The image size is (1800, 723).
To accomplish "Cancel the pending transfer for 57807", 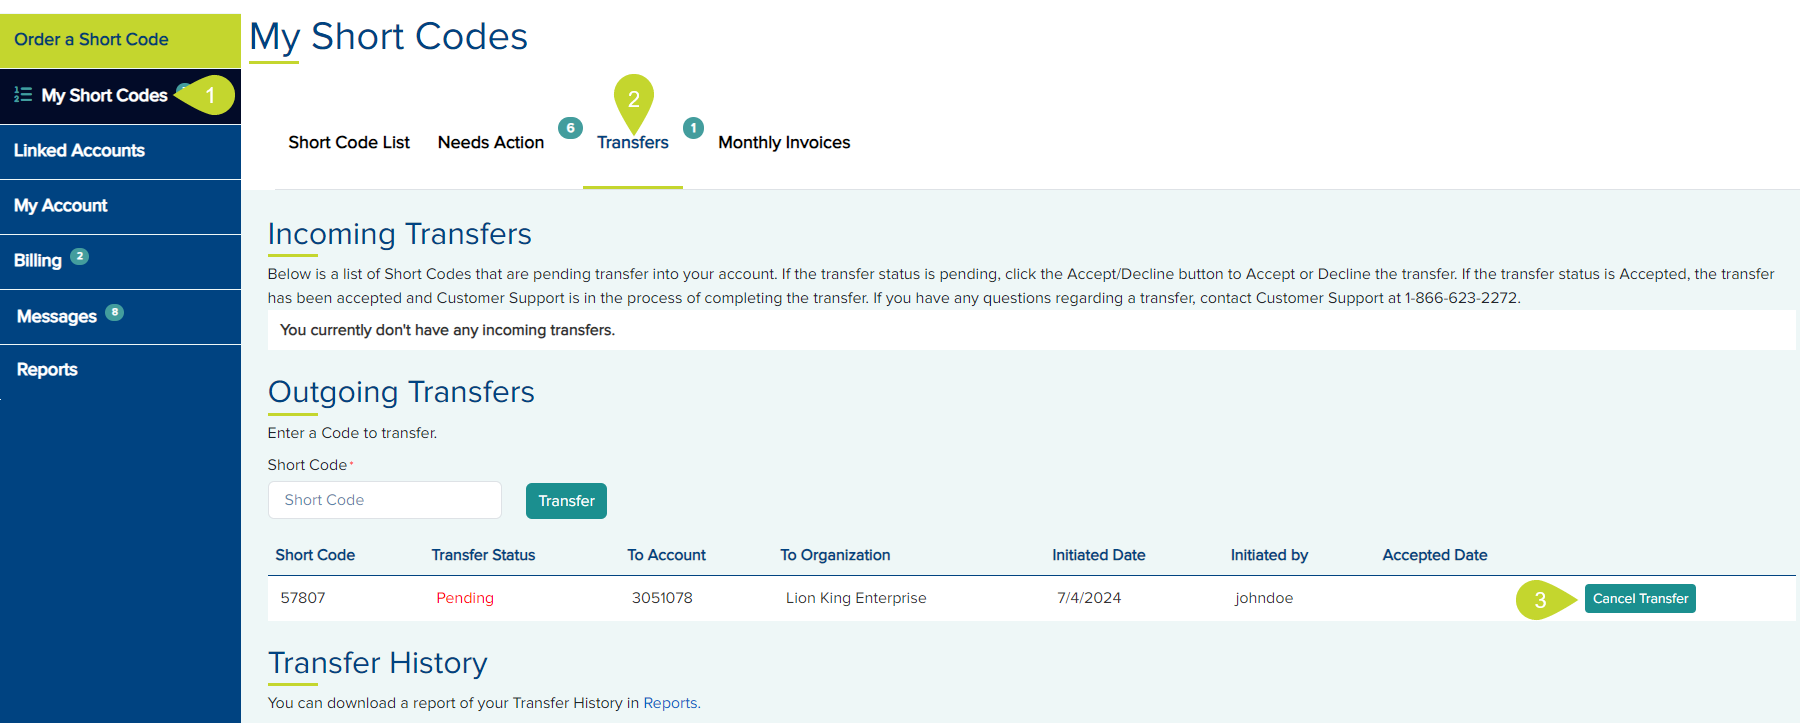I will point(1640,599).
